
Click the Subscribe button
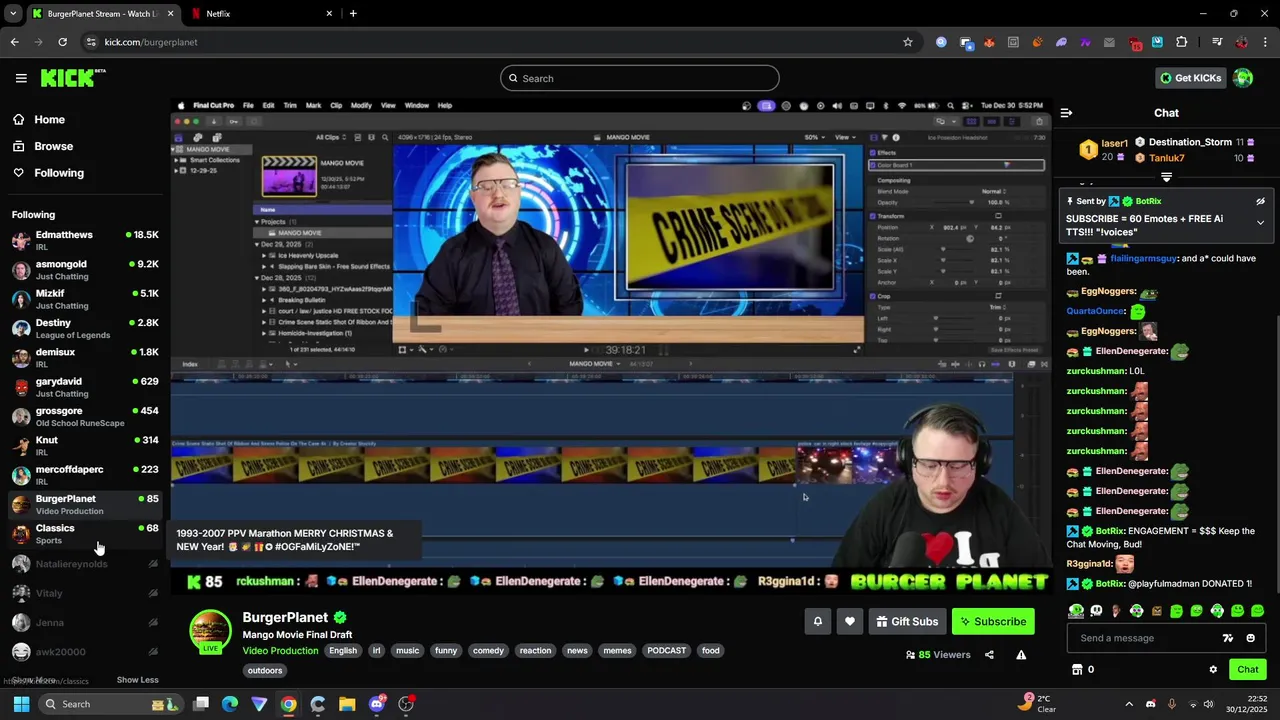point(993,621)
